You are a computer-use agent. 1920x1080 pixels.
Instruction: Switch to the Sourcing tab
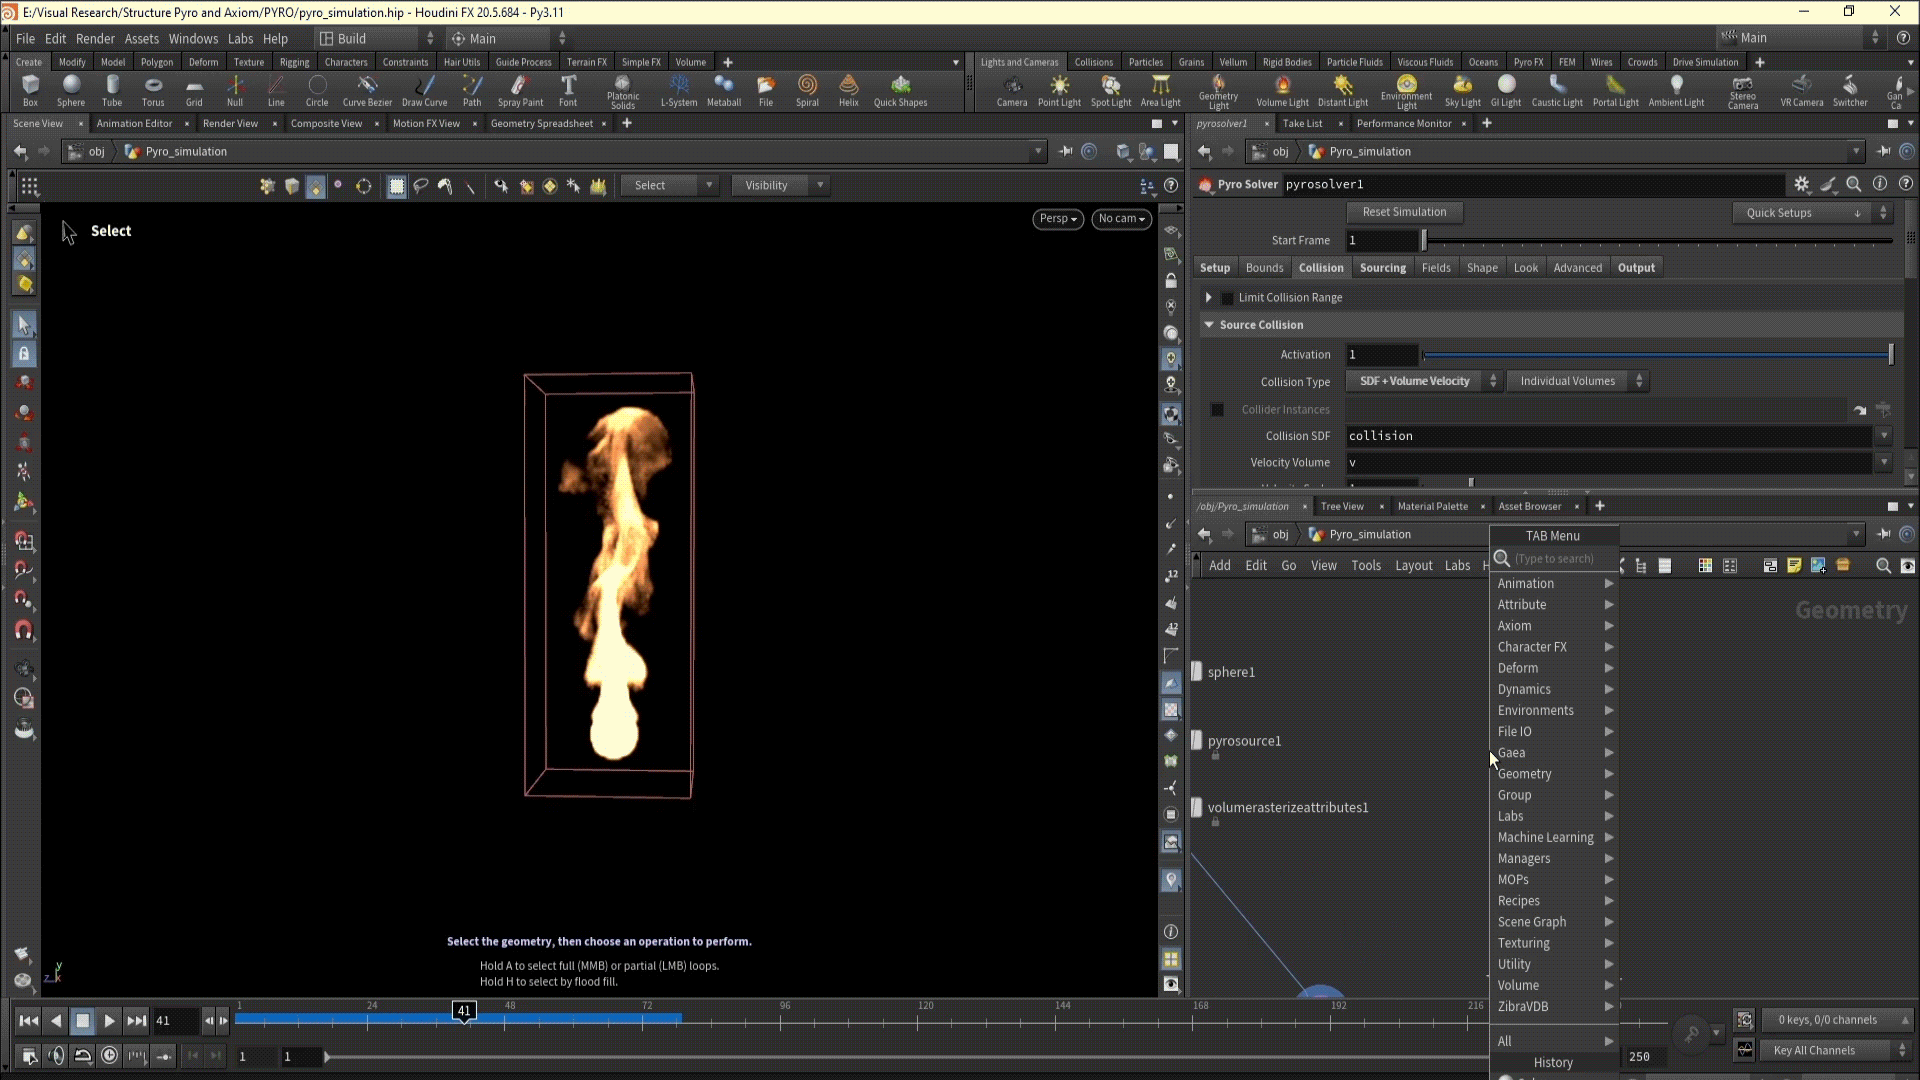point(1382,268)
